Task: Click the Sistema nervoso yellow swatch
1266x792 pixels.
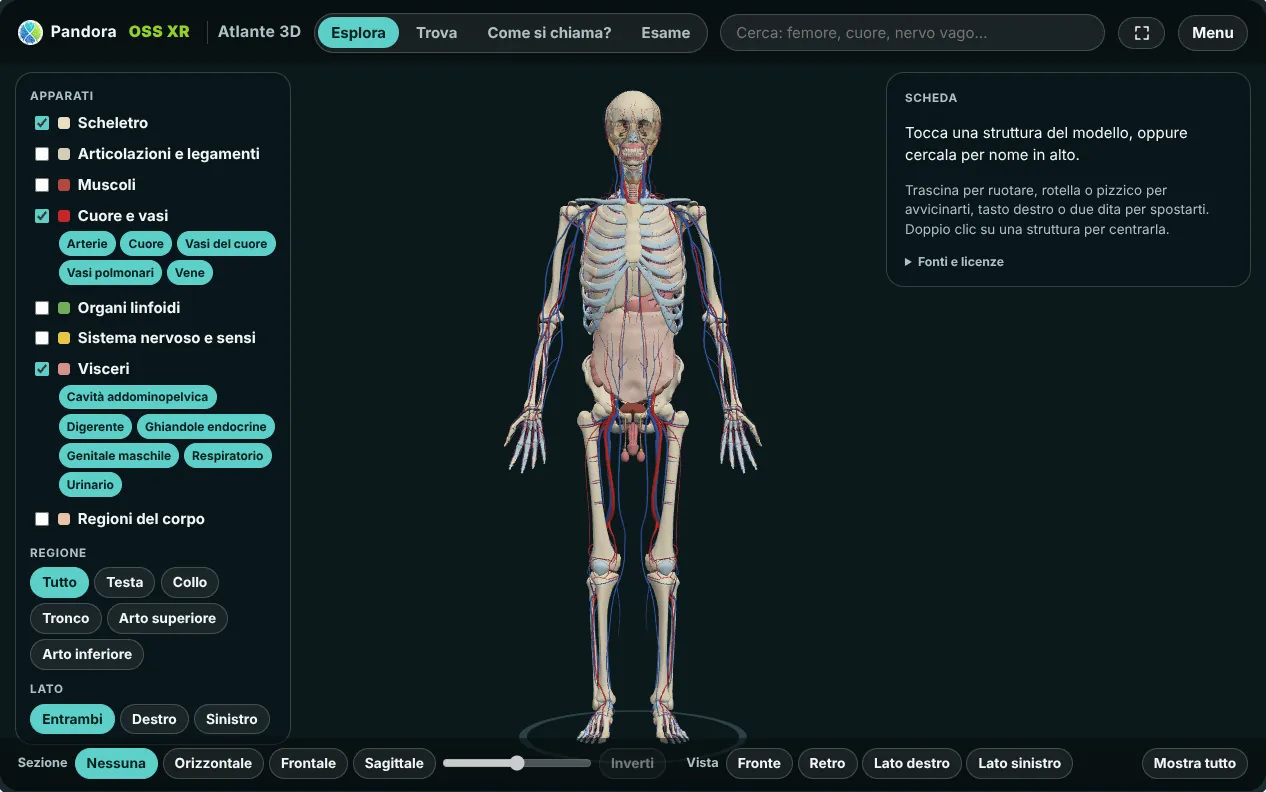Action: (x=64, y=338)
